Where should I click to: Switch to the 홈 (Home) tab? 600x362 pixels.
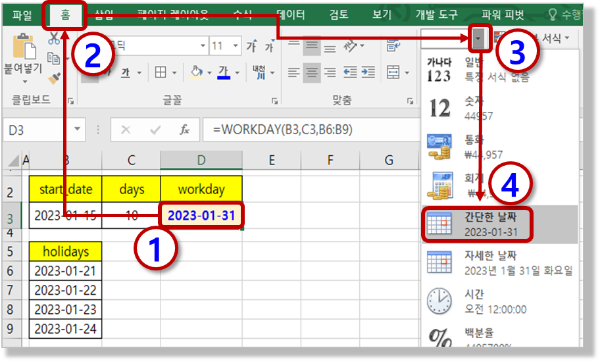click(65, 15)
